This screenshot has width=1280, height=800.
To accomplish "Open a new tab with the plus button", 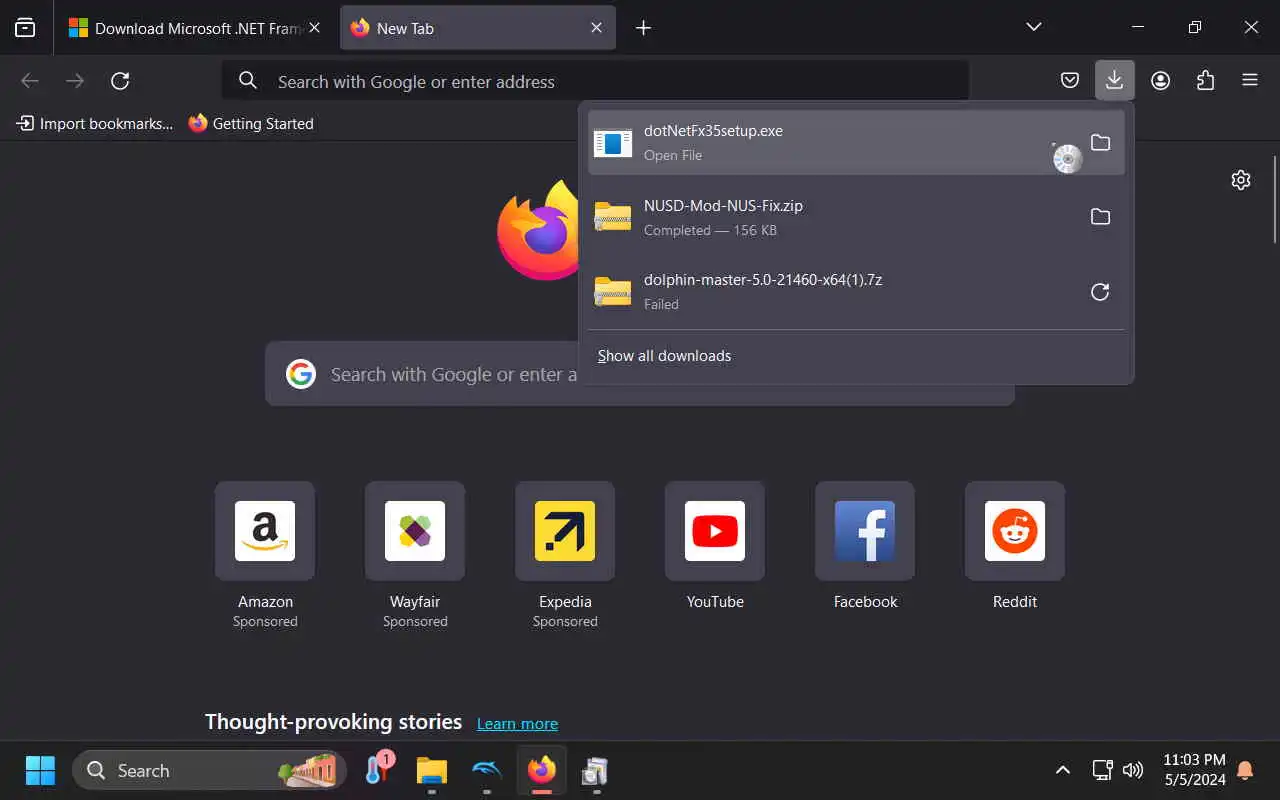I will tap(644, 28).
